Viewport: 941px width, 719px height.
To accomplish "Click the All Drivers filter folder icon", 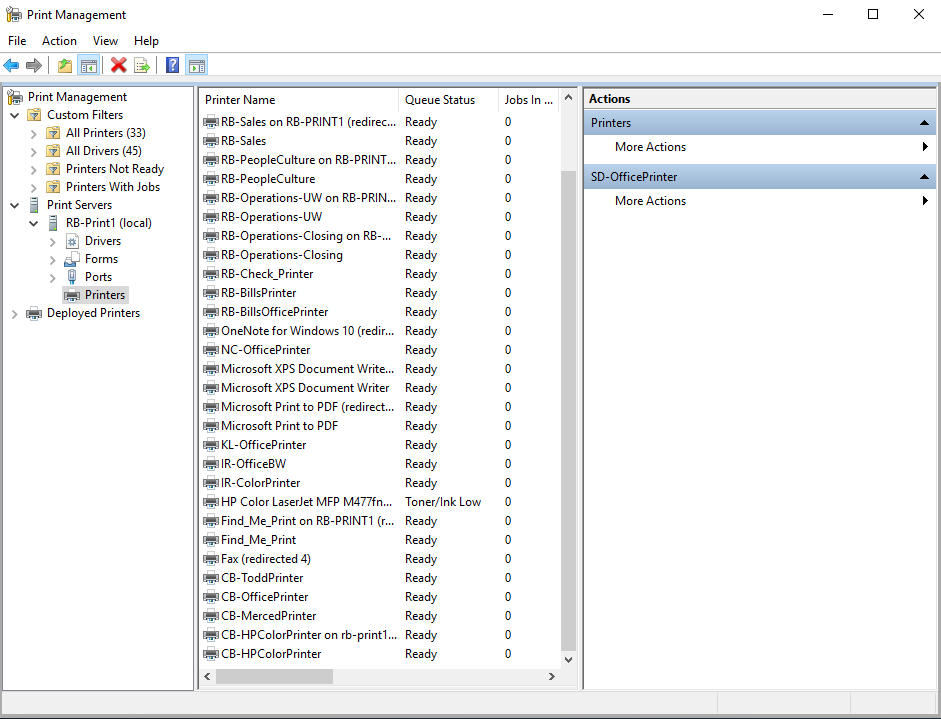I will coord(53,151).
